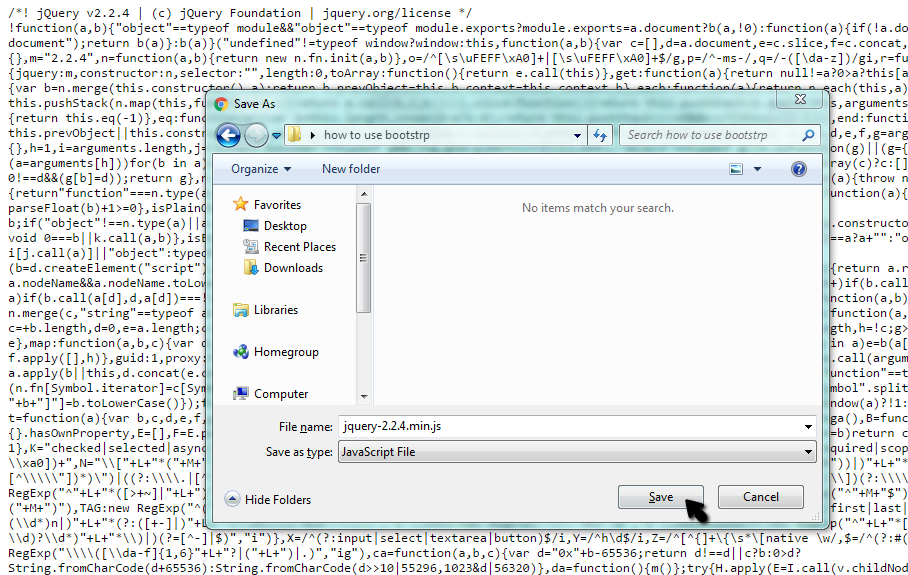Viewport: 908px width, 575px height.
Task: Select Desktop under Favorites
Action: click(285, 226)
